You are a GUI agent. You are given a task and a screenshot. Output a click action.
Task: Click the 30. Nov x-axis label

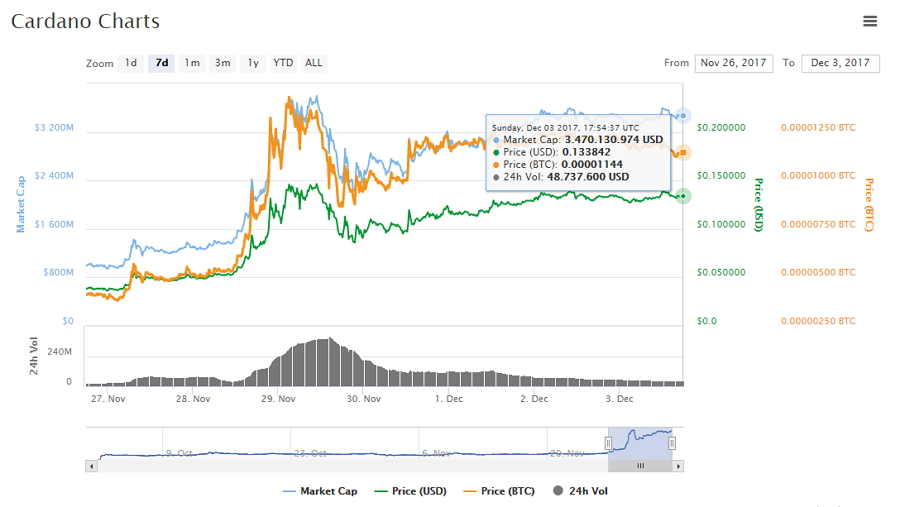point(364,399)
